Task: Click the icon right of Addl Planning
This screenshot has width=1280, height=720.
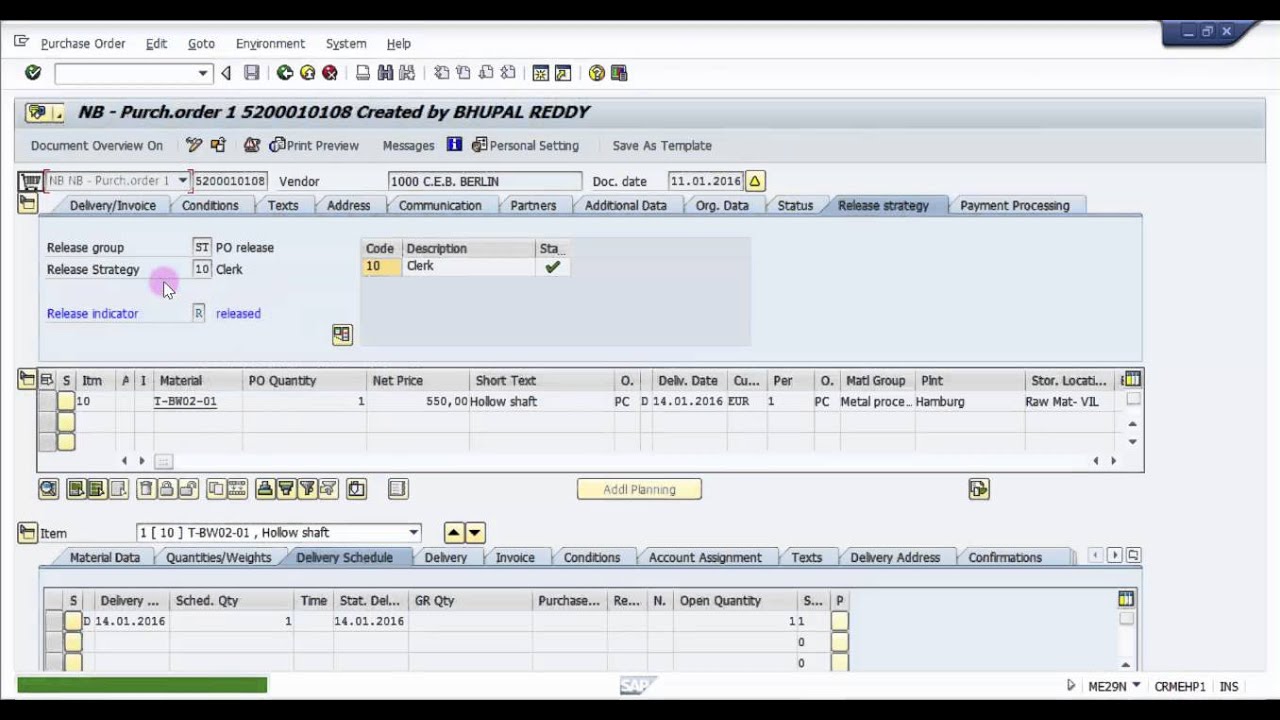Action: (979, 489)
